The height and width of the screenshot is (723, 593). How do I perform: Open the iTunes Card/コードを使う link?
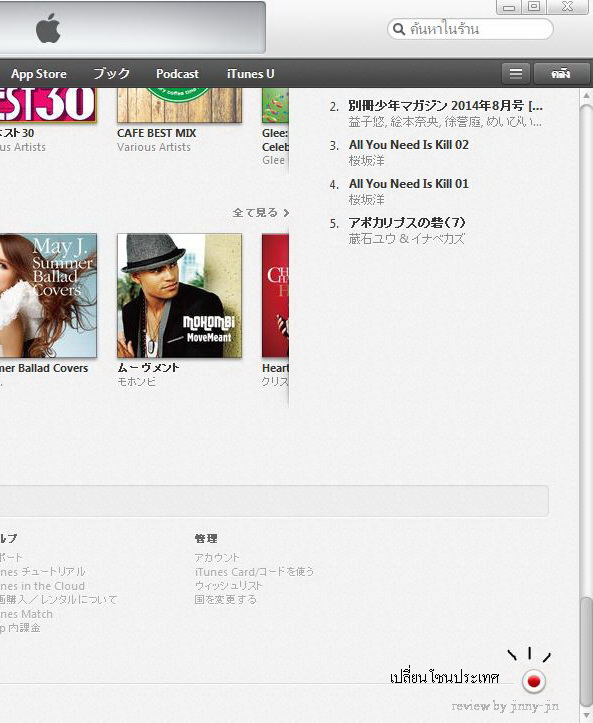254,571
